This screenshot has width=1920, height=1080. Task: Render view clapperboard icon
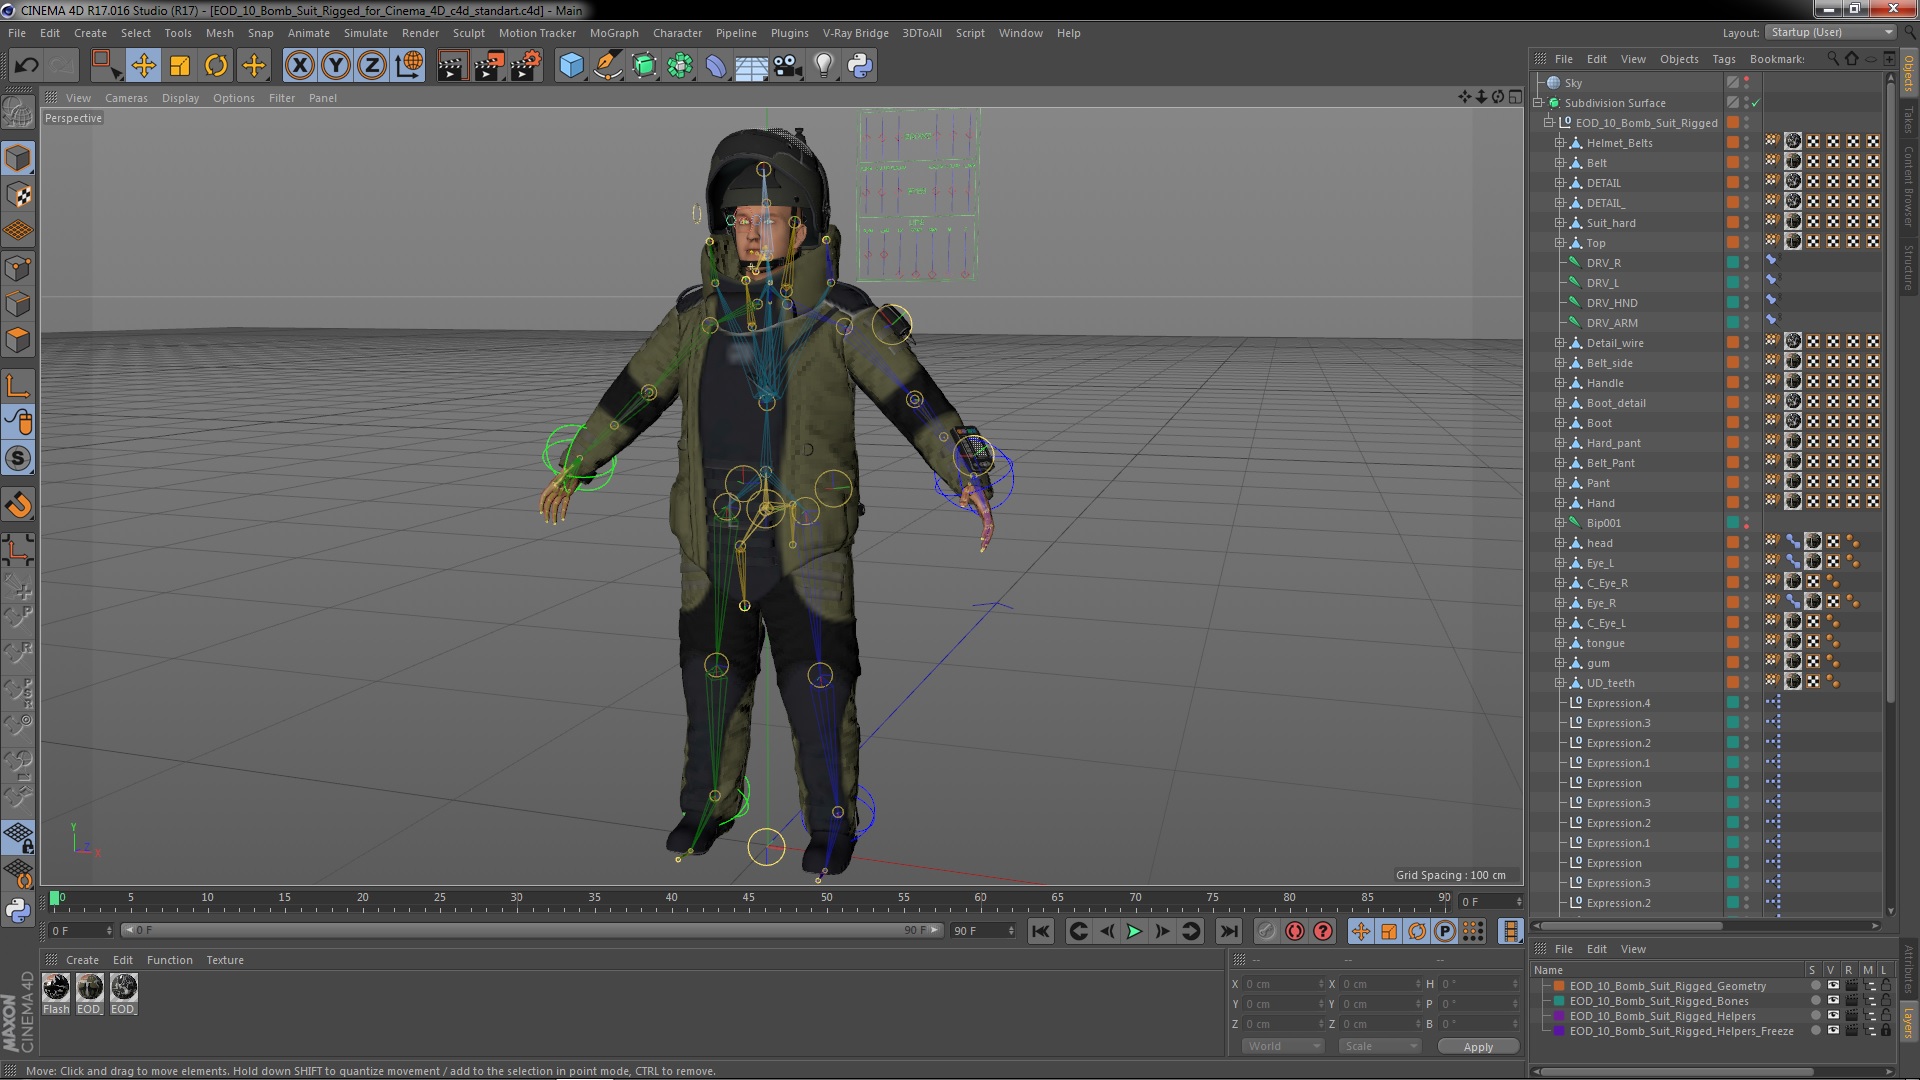tap(451, 66)
